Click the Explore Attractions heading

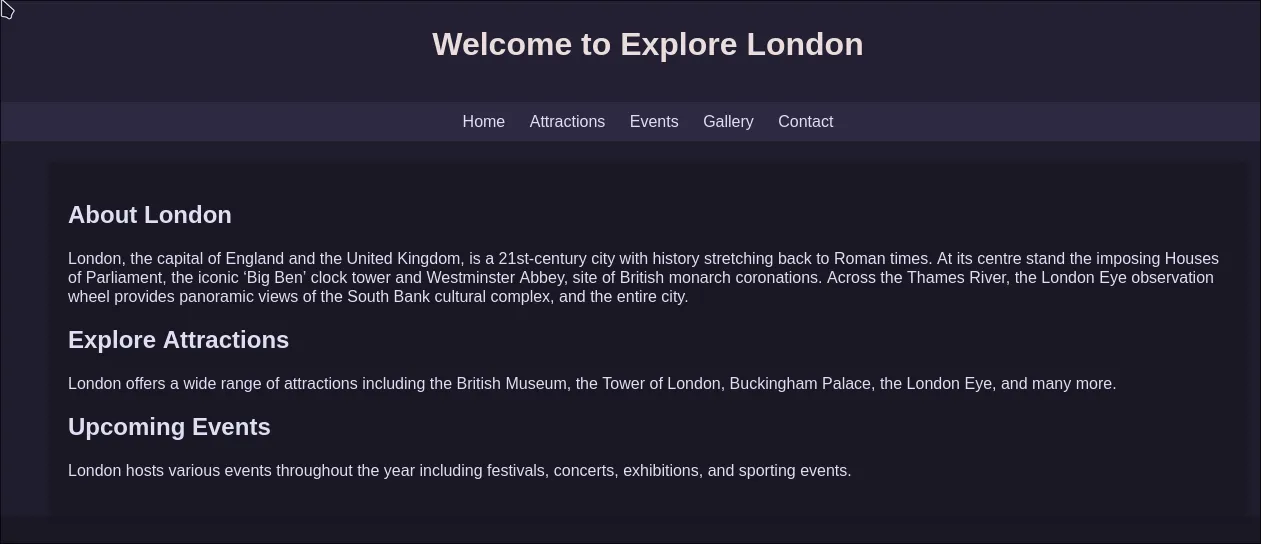click(x=178, y=340)
